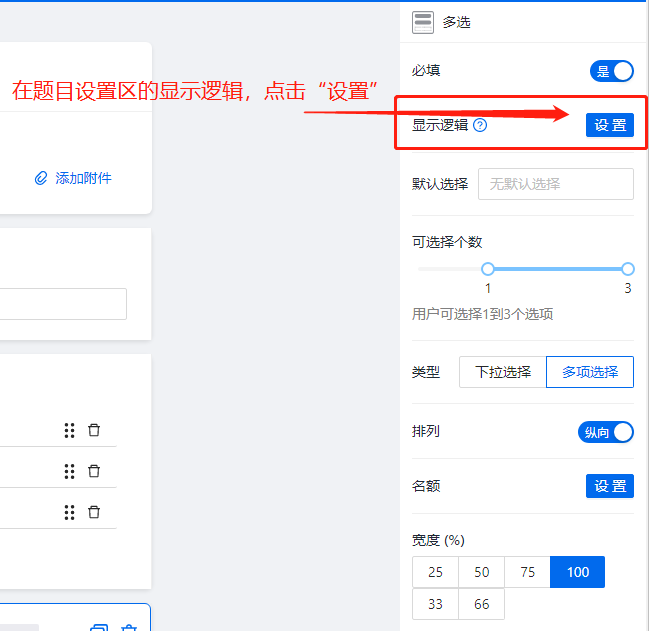This screenshot has width=649, height=631.
Task: Click the first option's drag handle icon
Action: point(69,430)
